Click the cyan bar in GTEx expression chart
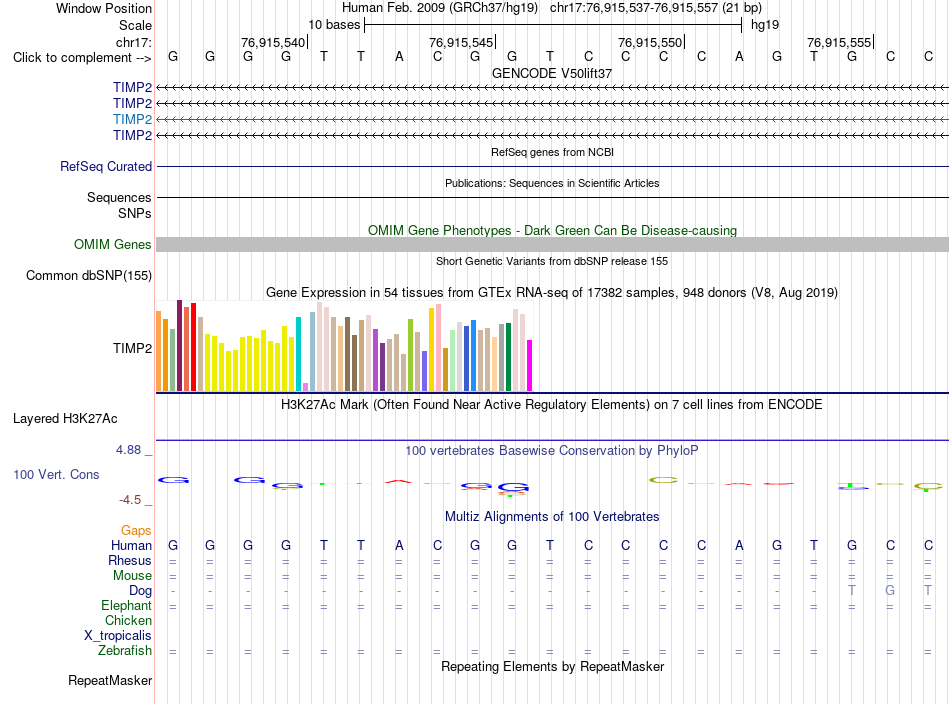The width and height of the screenshot is (950, 704). (x=298, y=354)
